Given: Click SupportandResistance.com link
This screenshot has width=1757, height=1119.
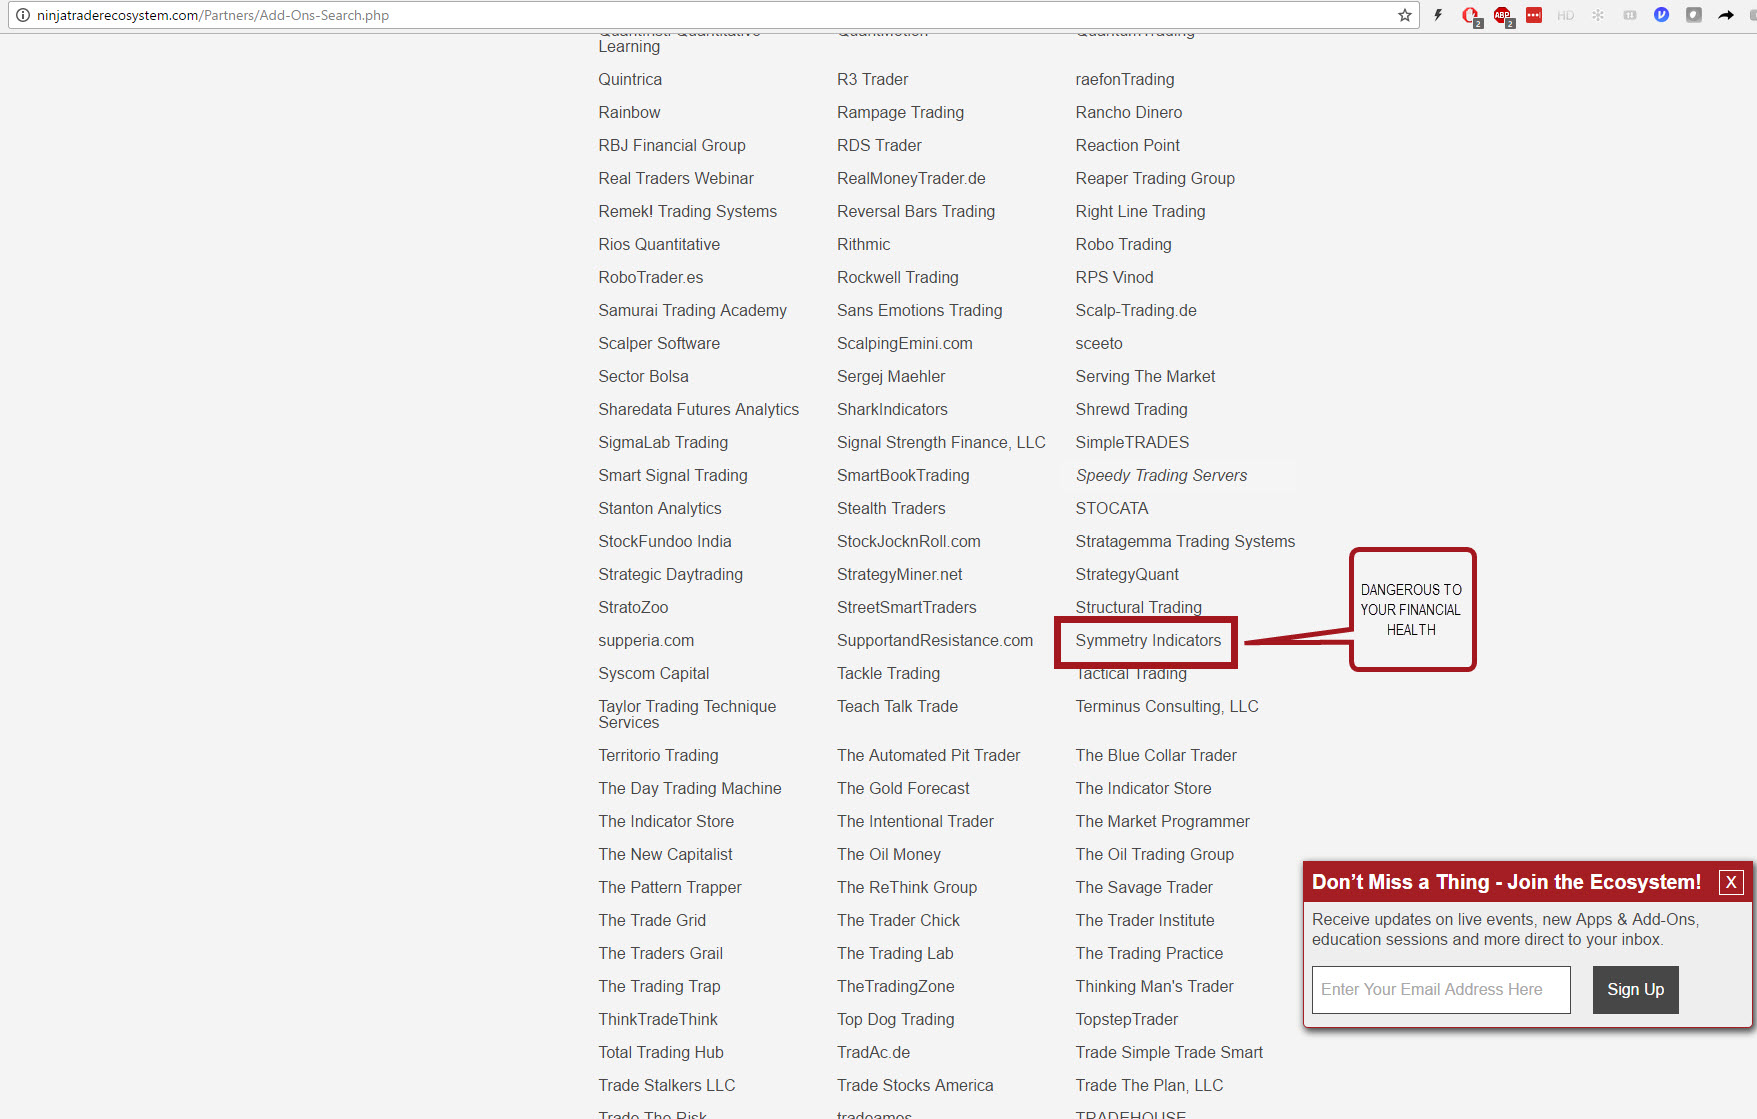Looking at the screenshot, I should [x=935, y=640].
